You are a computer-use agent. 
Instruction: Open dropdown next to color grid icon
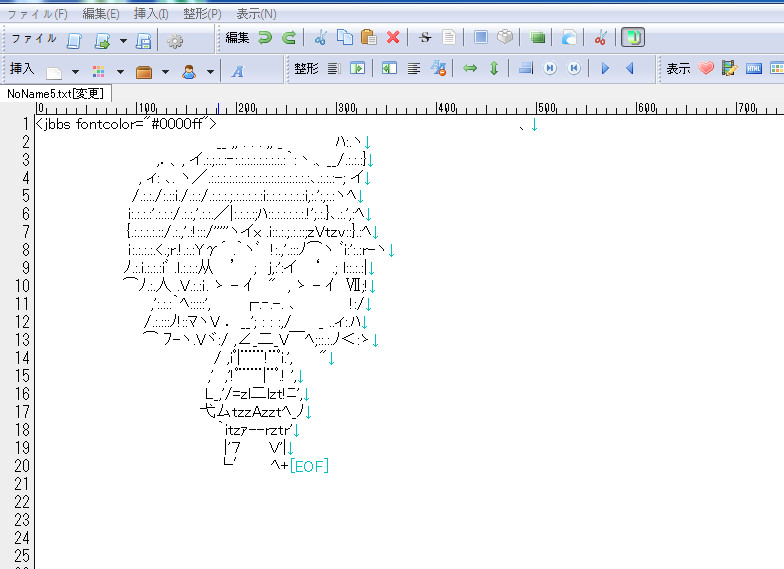coord(120,71)
